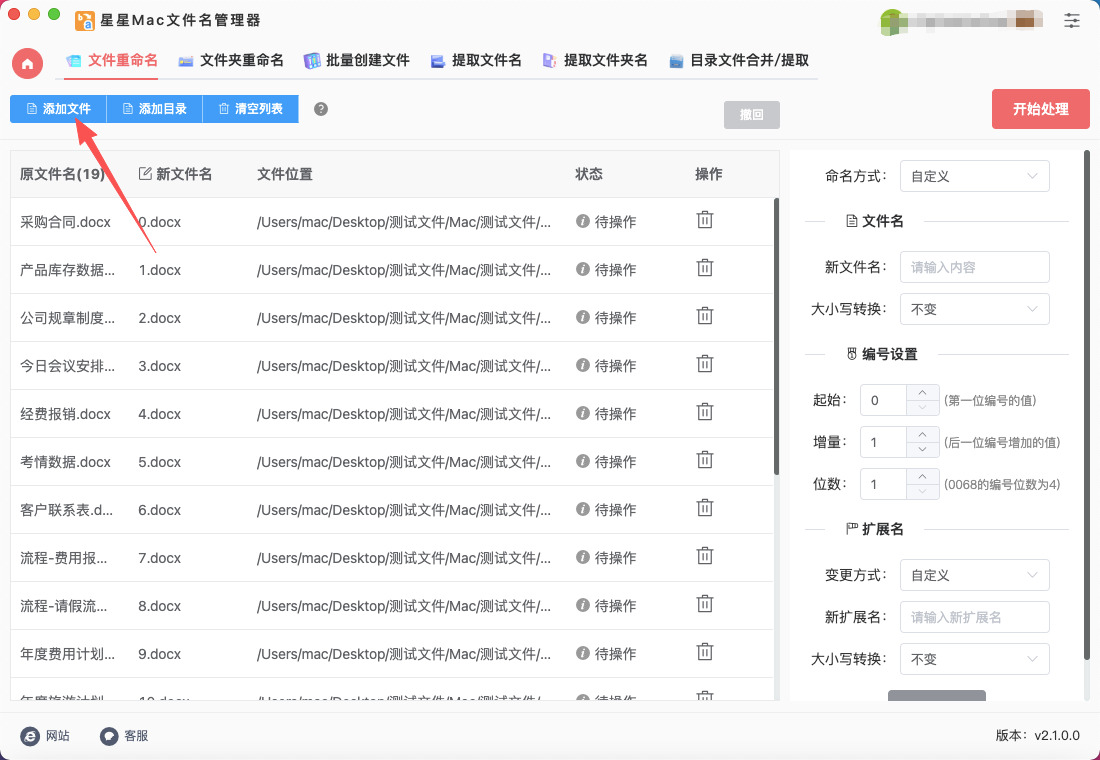1100x760 pixels.
Task: Decrease the 位数 value with down arrow
Action: click(x=922, y=491)
